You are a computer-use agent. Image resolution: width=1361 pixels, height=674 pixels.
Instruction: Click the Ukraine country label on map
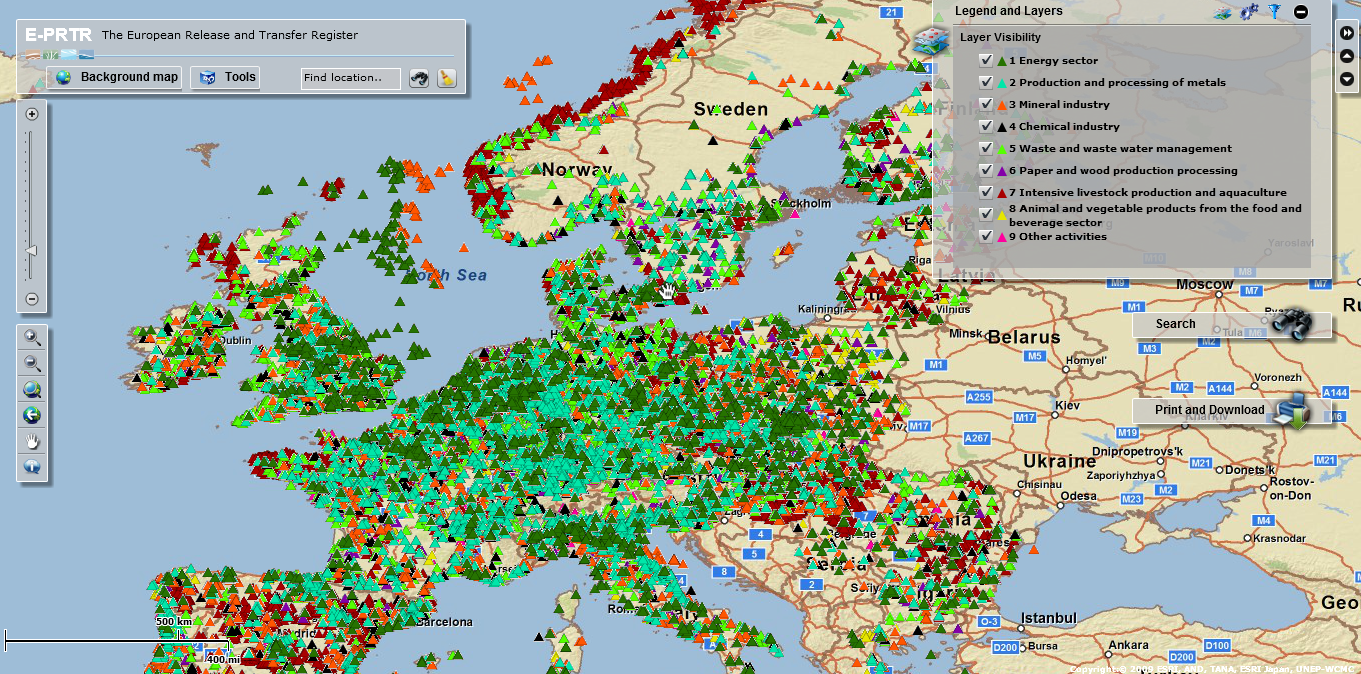(x=1060, y=461)
